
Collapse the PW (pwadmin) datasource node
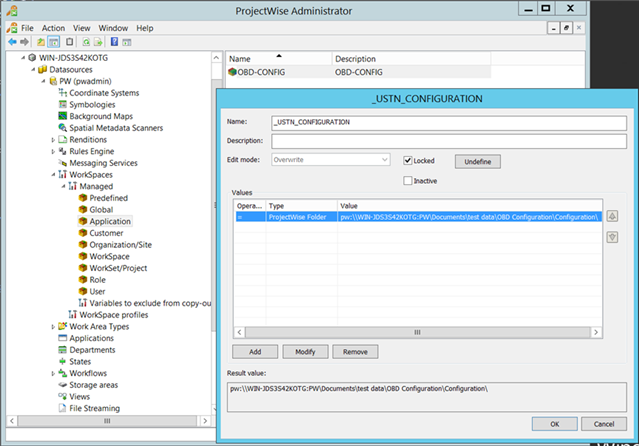click(x=43, y=81)
